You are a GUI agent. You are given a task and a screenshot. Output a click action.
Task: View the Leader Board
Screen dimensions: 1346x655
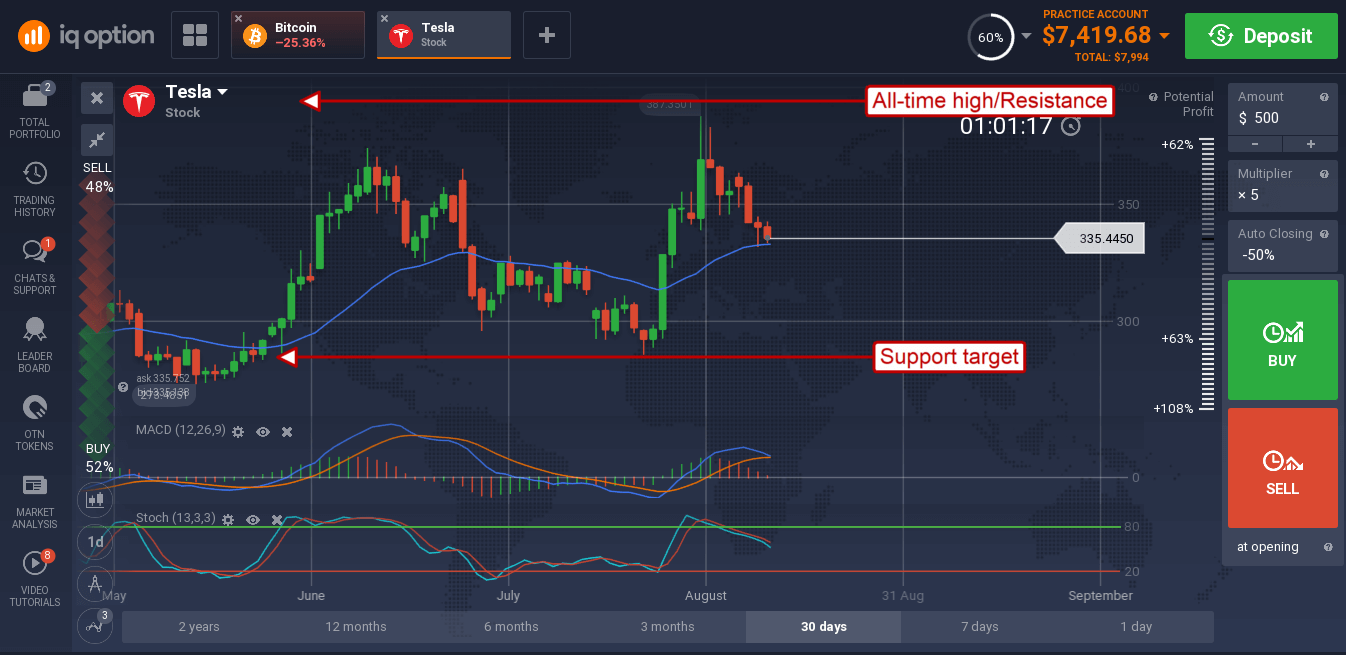34,345
